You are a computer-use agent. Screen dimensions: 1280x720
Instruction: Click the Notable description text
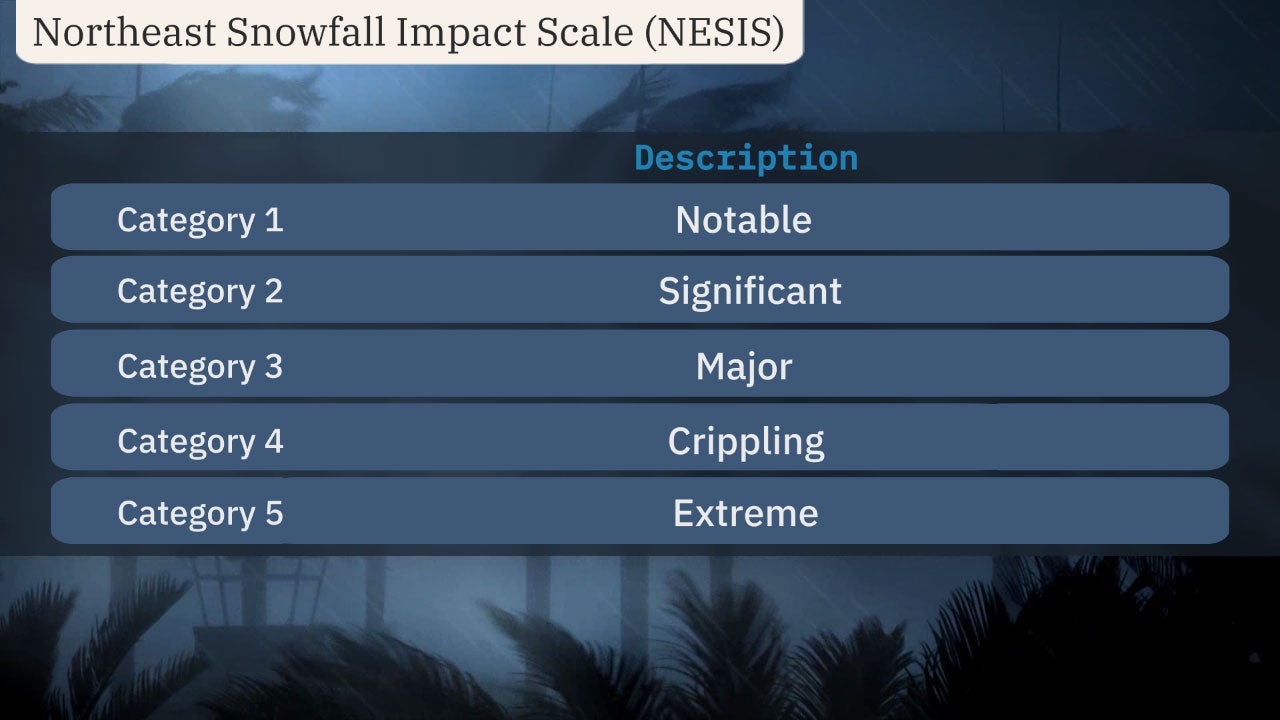click(743, 220)
